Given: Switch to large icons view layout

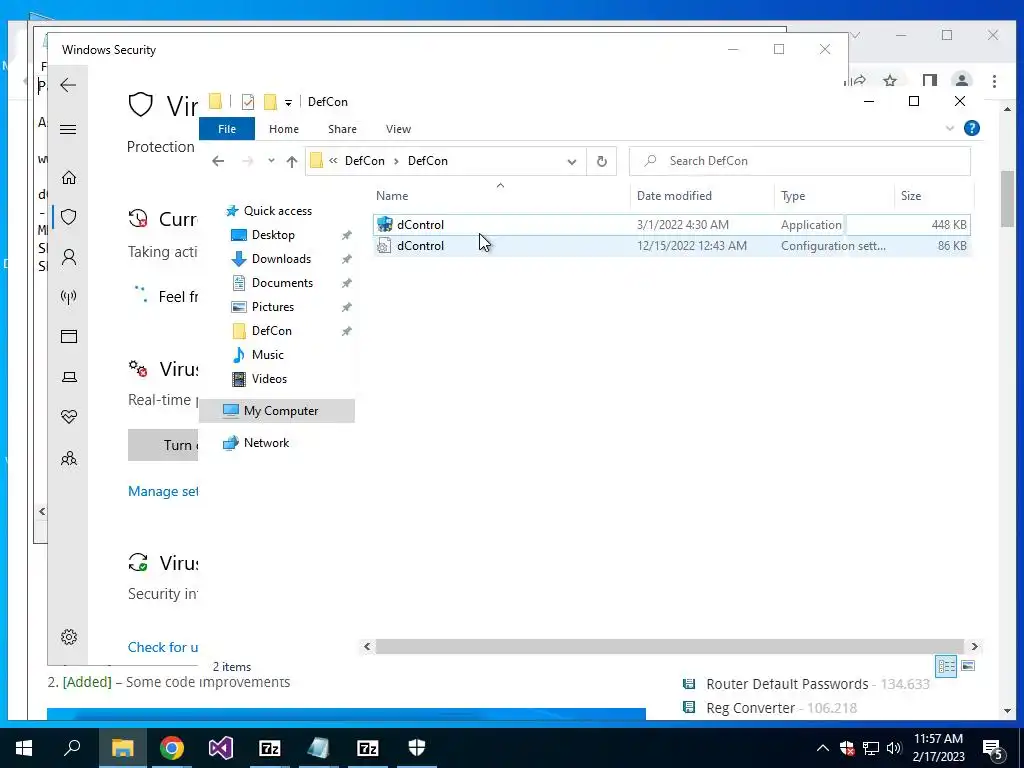Looking at the screenshot, I should 968,666.
